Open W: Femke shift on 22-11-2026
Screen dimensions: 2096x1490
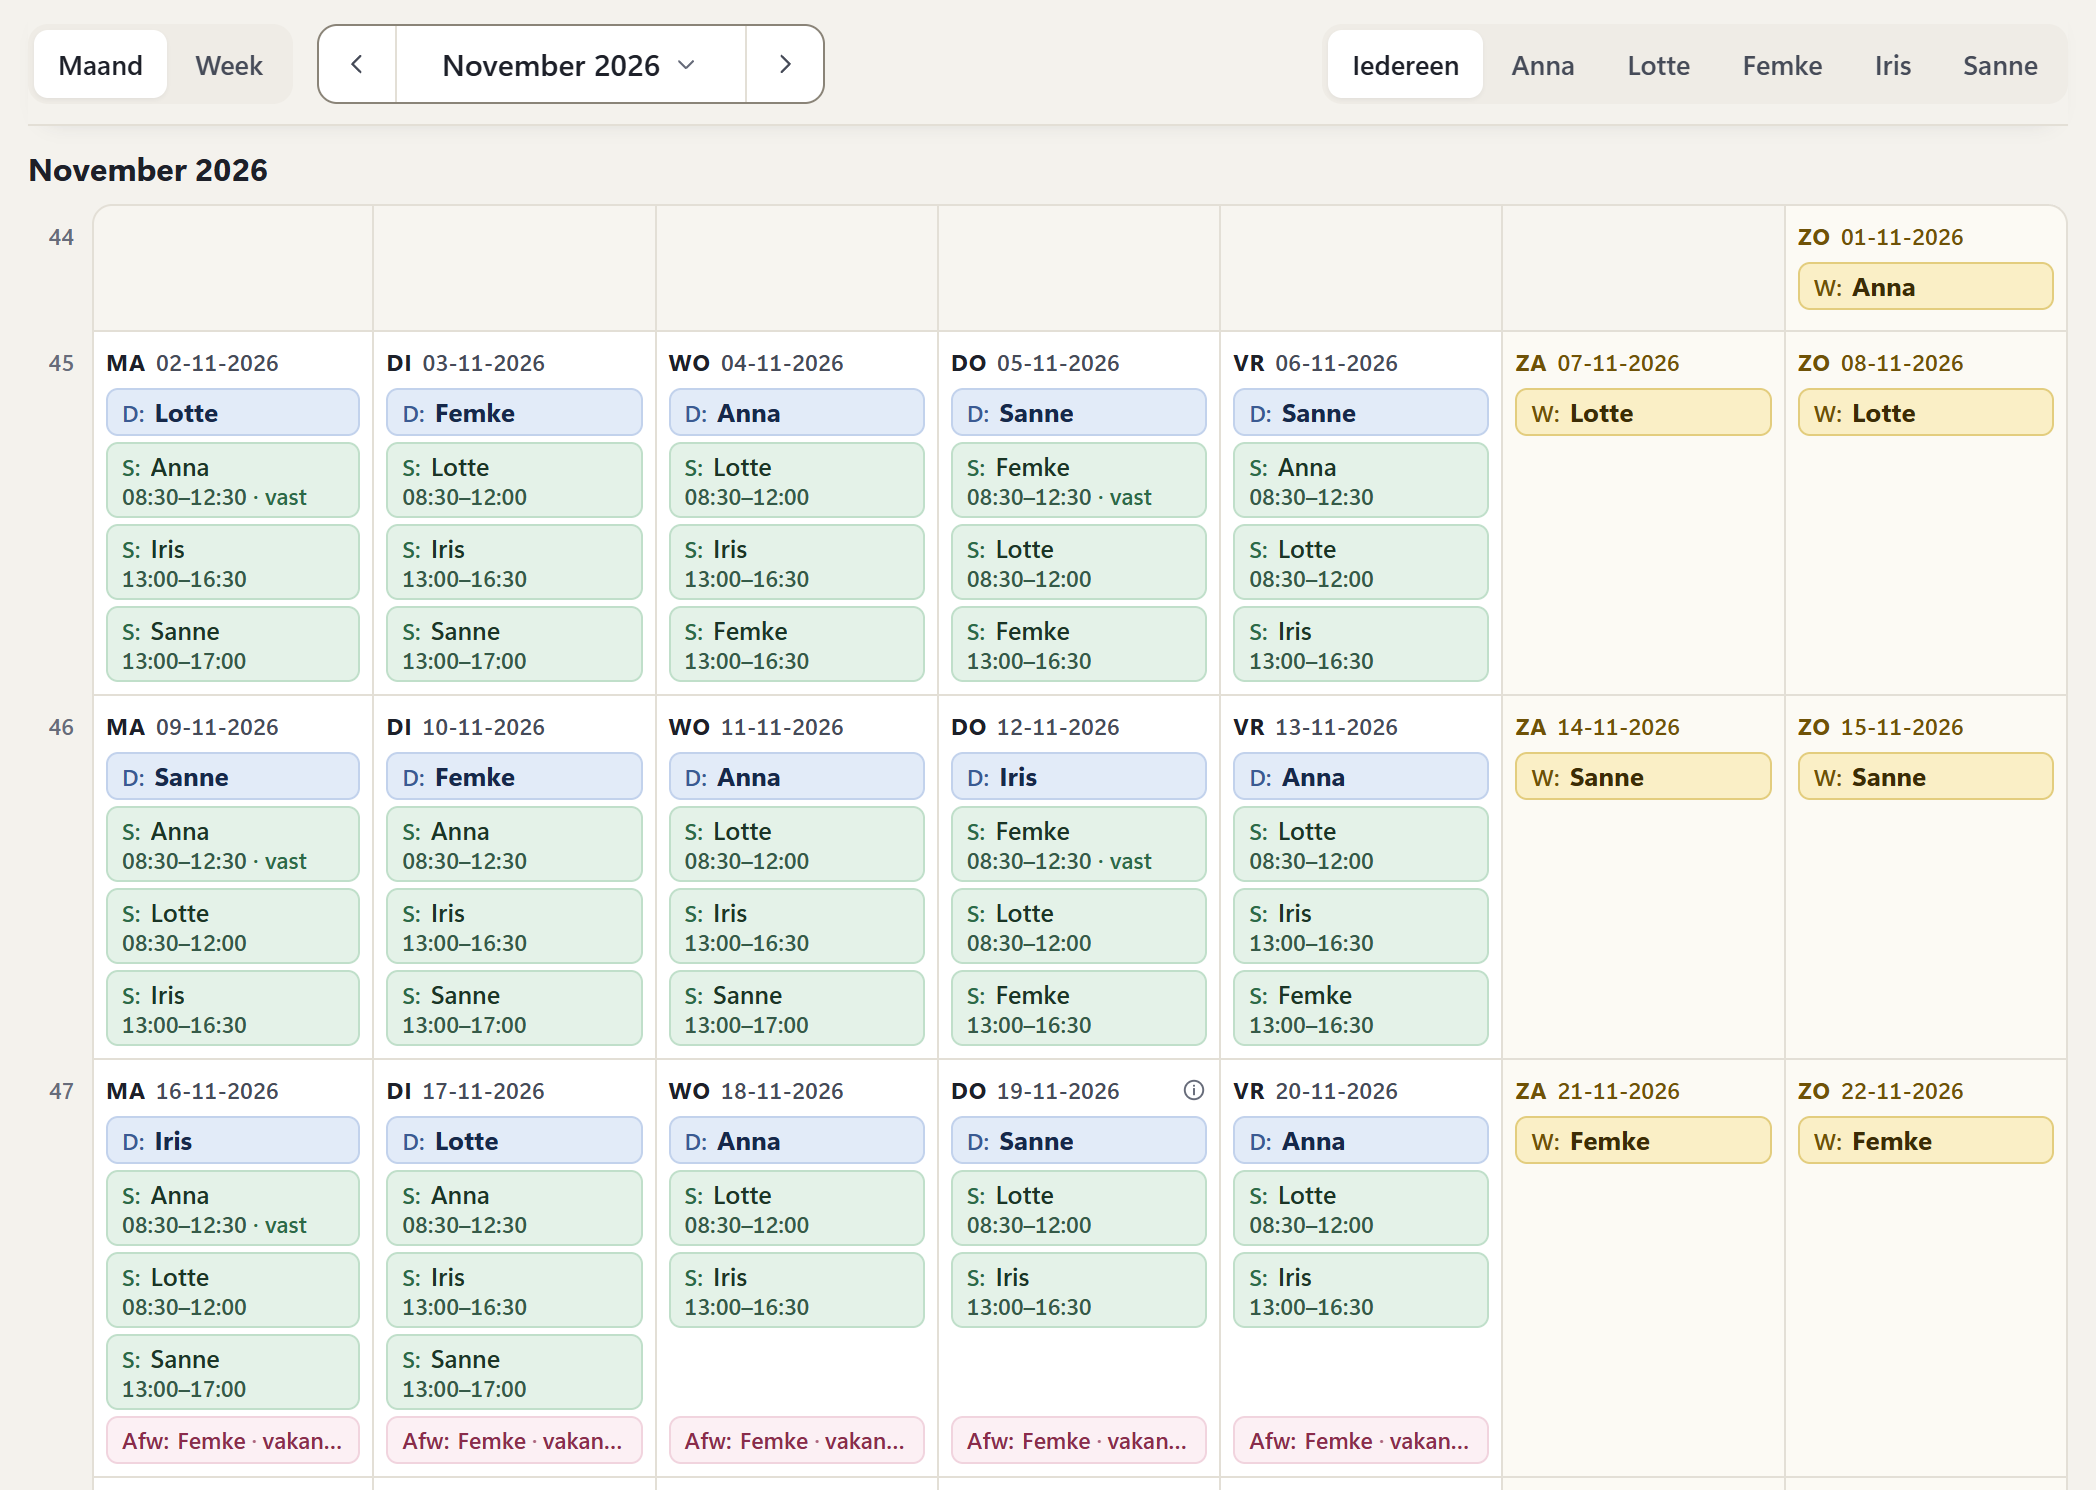point(1925,1141)
